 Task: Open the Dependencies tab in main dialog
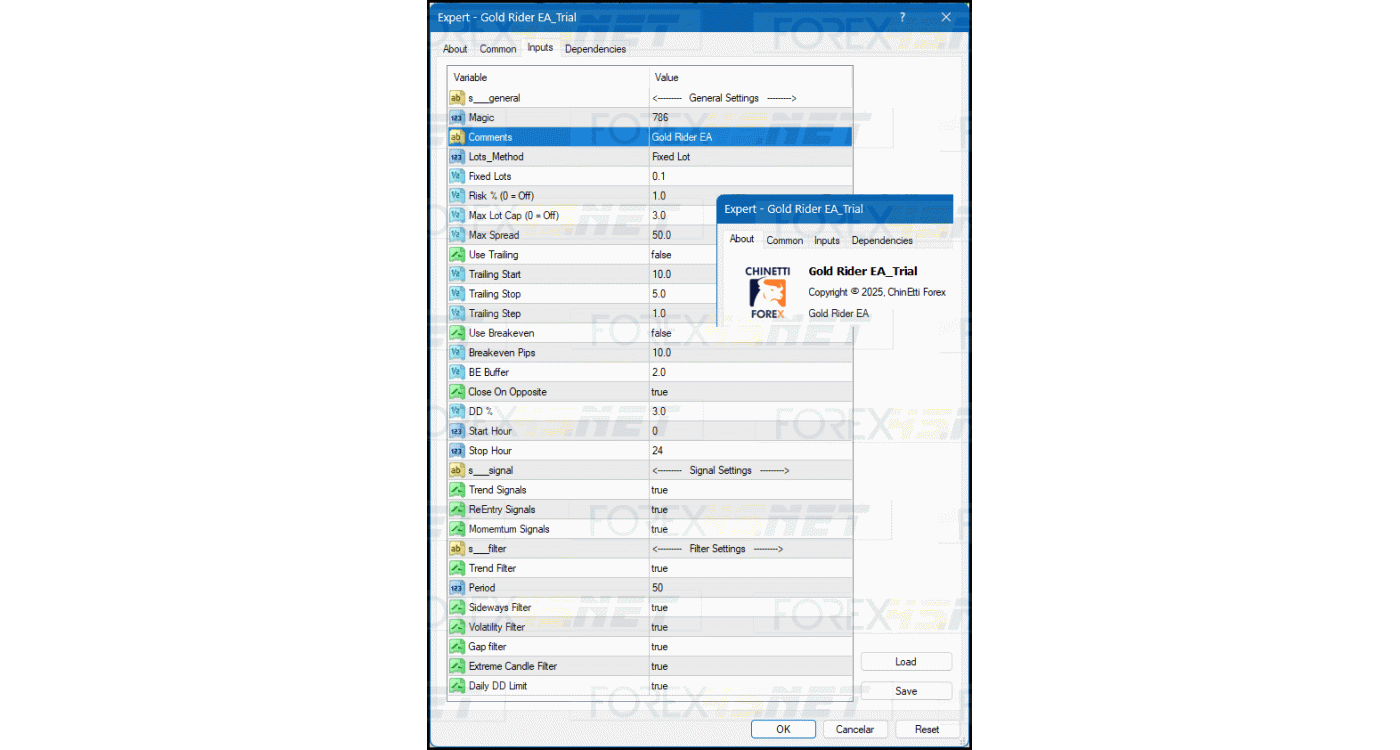tap(595, 49)
